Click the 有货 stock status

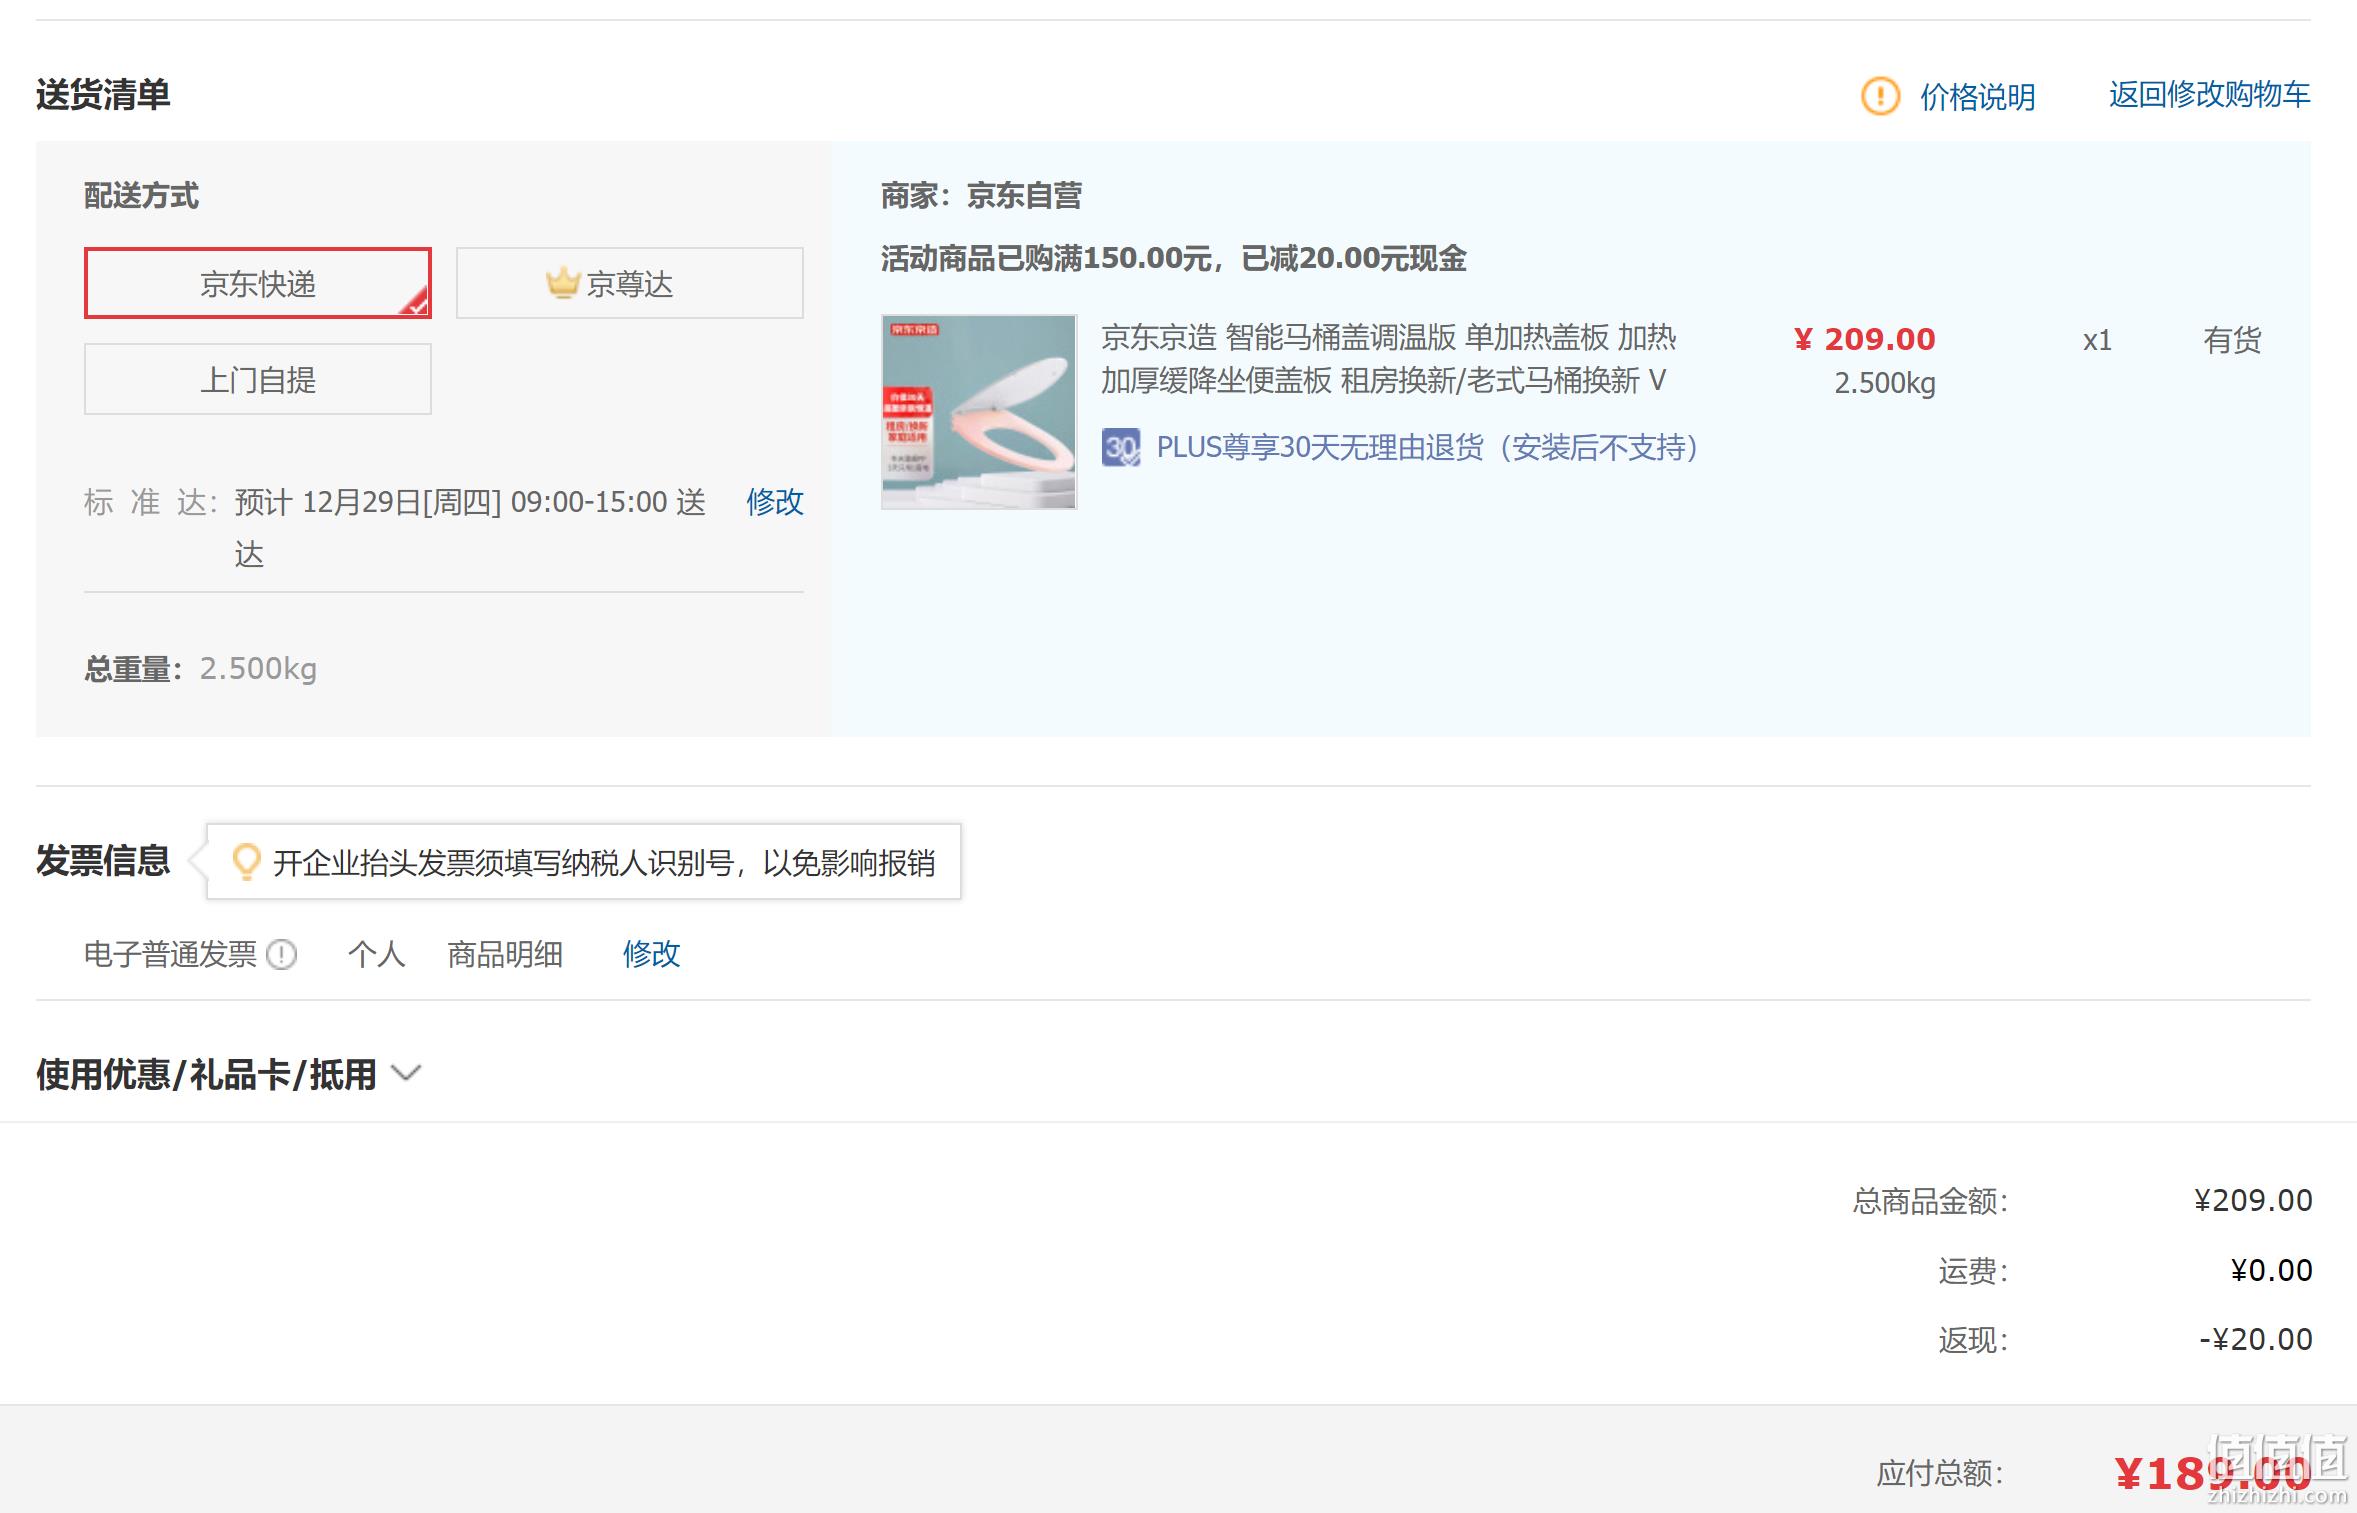(x=2232, y=340)
